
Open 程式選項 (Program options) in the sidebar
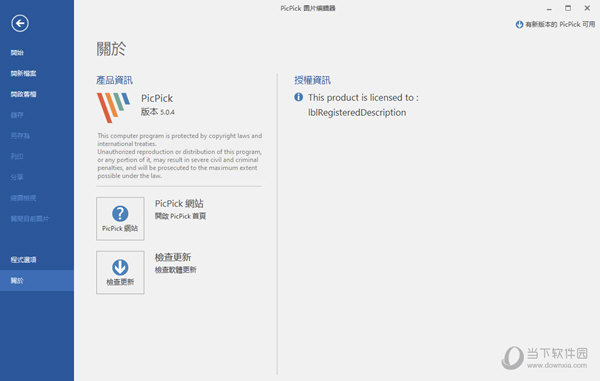point(23,260)
